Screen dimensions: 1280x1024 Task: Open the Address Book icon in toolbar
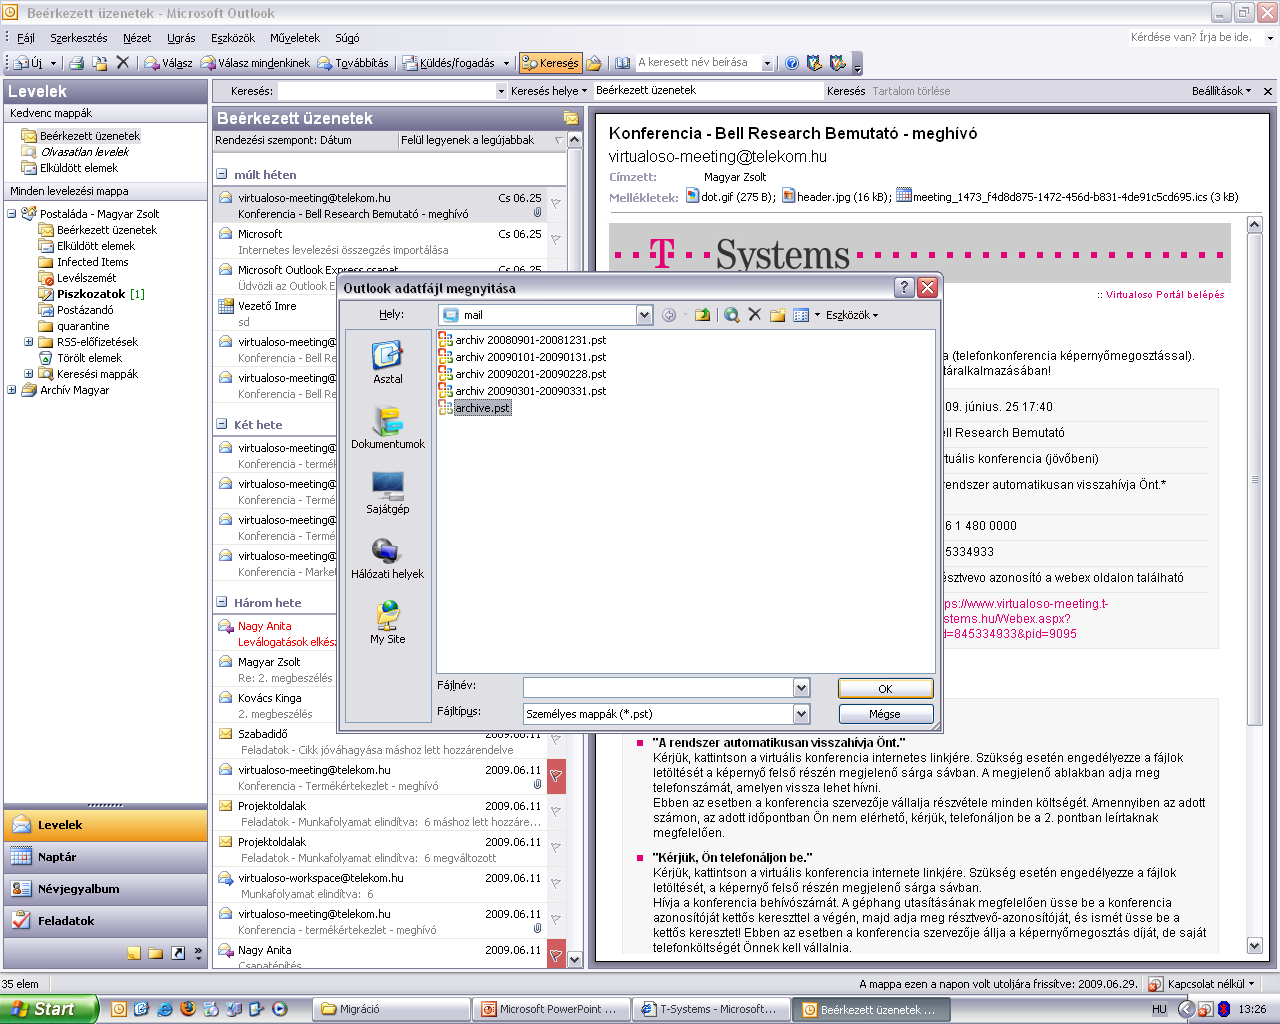click(622, 63)
